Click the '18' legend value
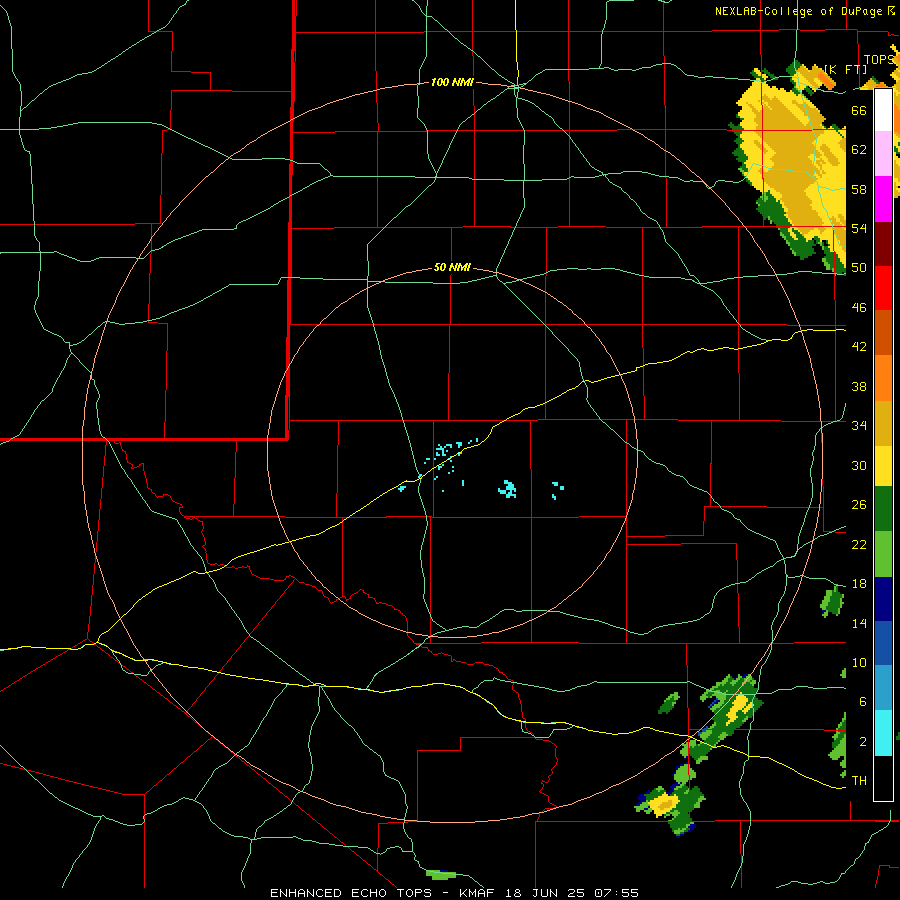The height and width of the screenshot is (900, 900). 859,584
